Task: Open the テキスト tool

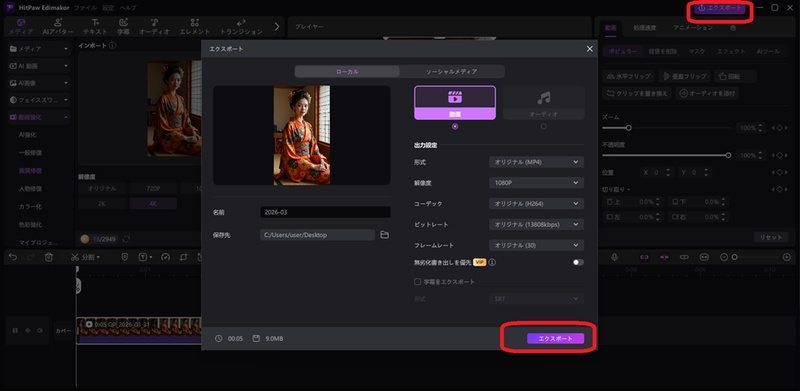Action: 95,27
